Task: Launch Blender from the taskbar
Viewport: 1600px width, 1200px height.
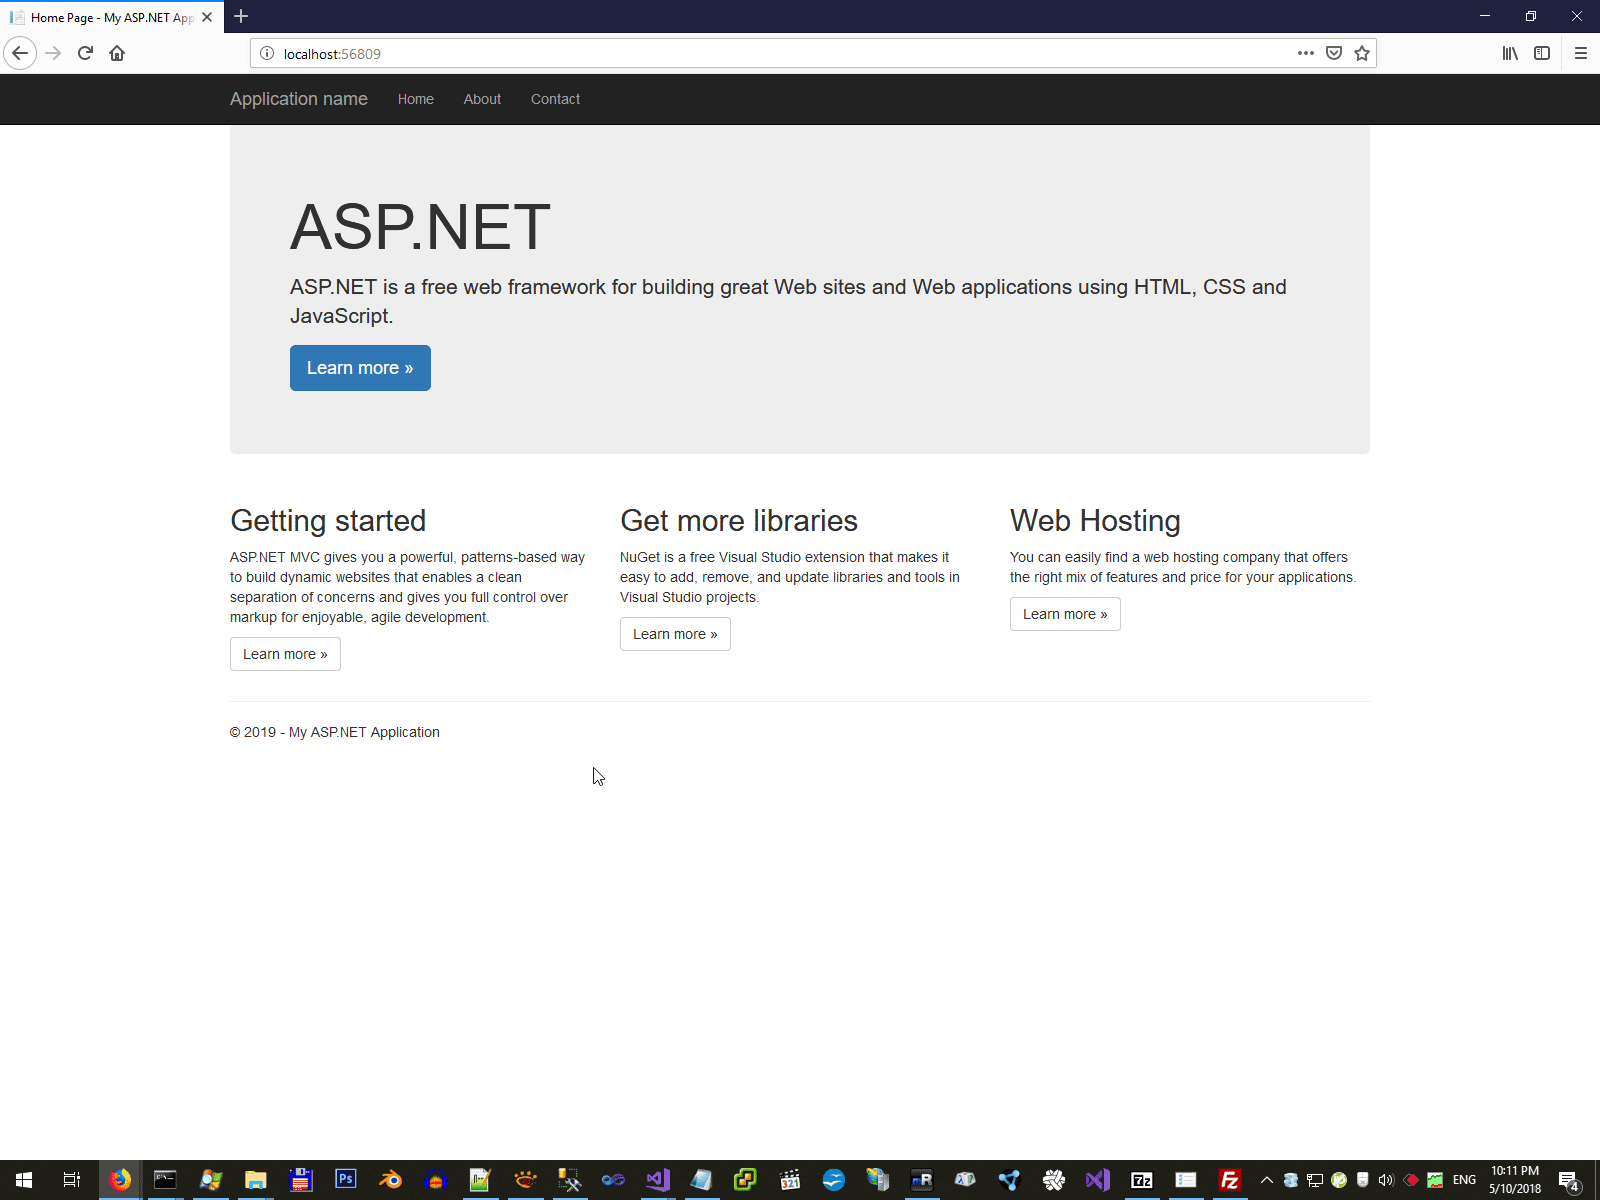Action: pyautogui.click(x=390, y=1180)
